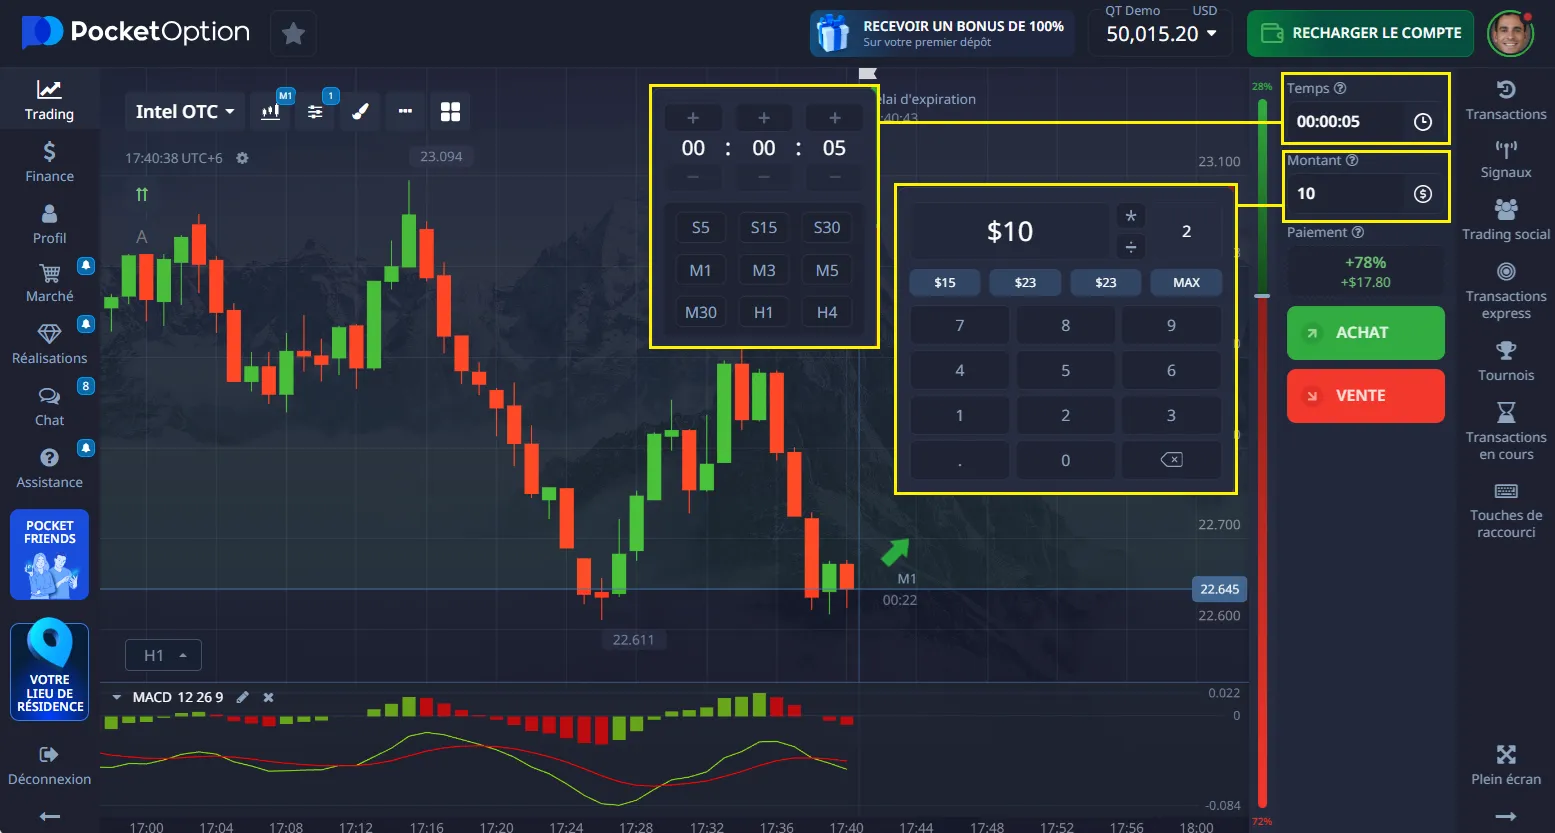Viewport: 1555px width, 833px height.
Task: Set the amount to MAX
Action: [x=1186, y=282]
